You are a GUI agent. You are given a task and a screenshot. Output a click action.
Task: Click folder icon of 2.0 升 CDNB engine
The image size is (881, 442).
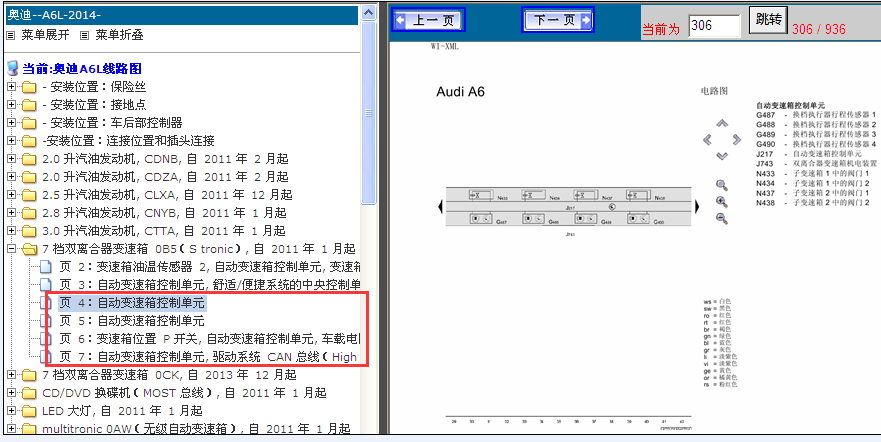point(29,159)
